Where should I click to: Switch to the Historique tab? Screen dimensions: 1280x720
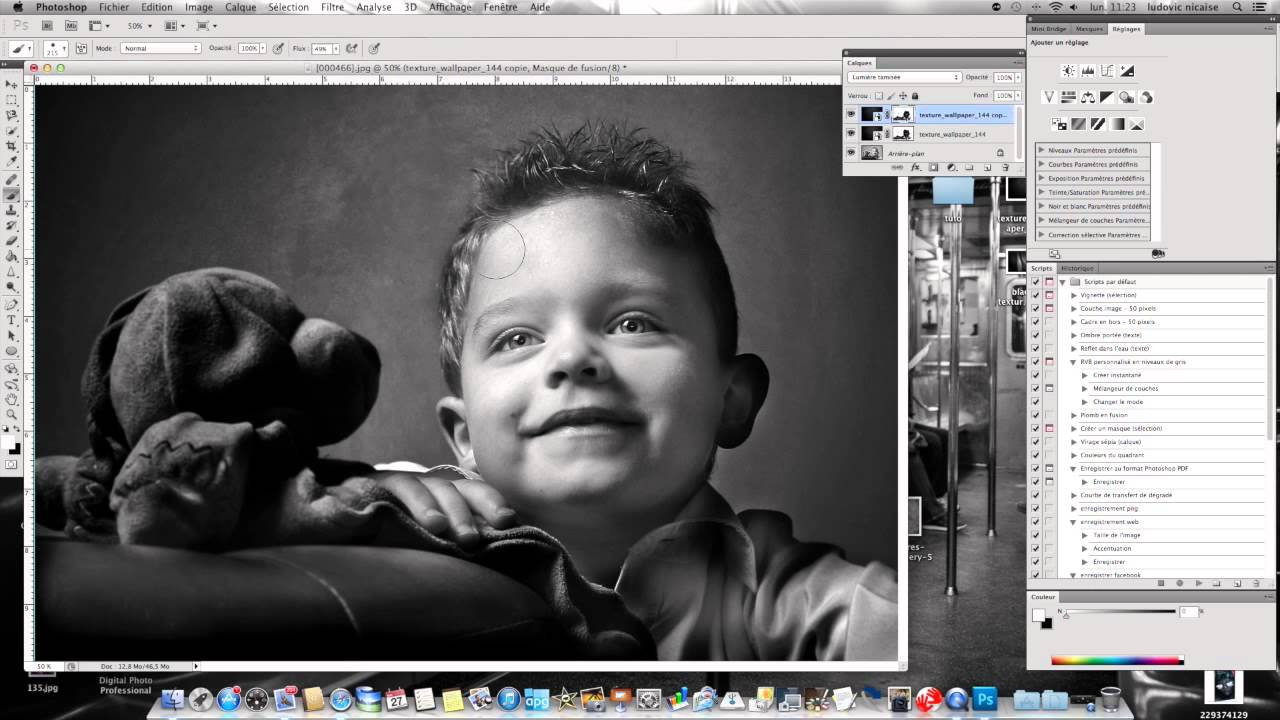(1077, 268)
